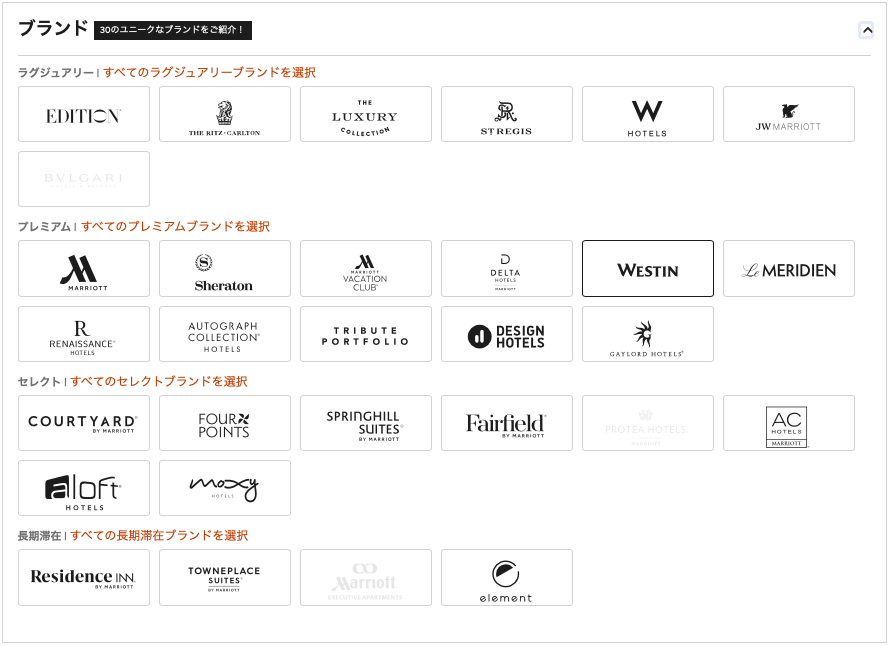The image size is (889, 646).
Task: Click the 30のユニークなブランドをご紹介 badge
Action: (173, 30)
